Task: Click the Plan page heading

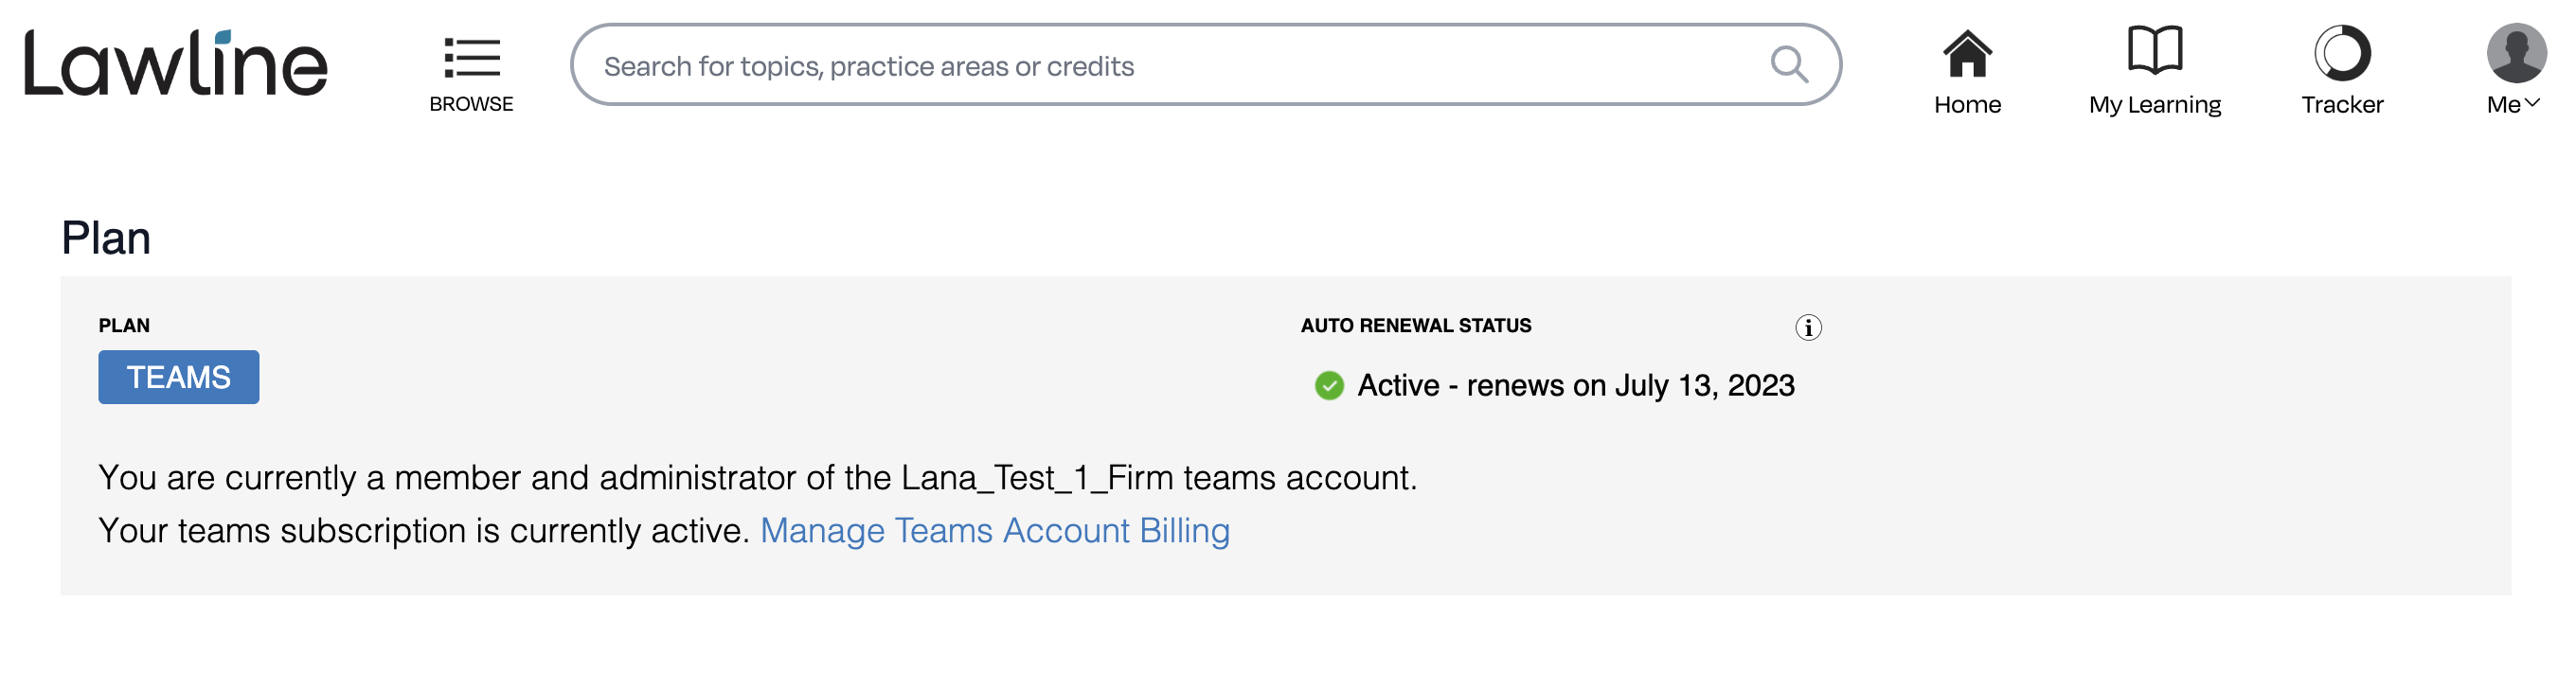Action: pos(106,238)
